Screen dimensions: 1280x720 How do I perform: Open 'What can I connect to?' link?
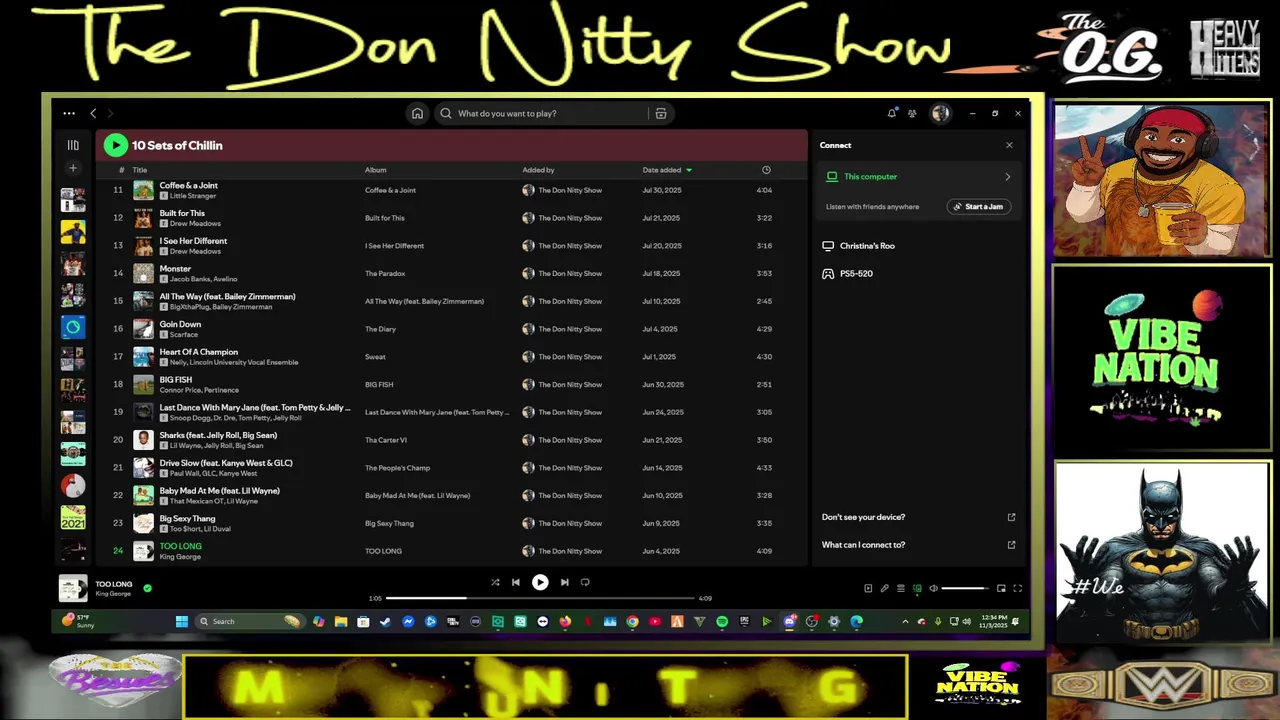(918, 545)
